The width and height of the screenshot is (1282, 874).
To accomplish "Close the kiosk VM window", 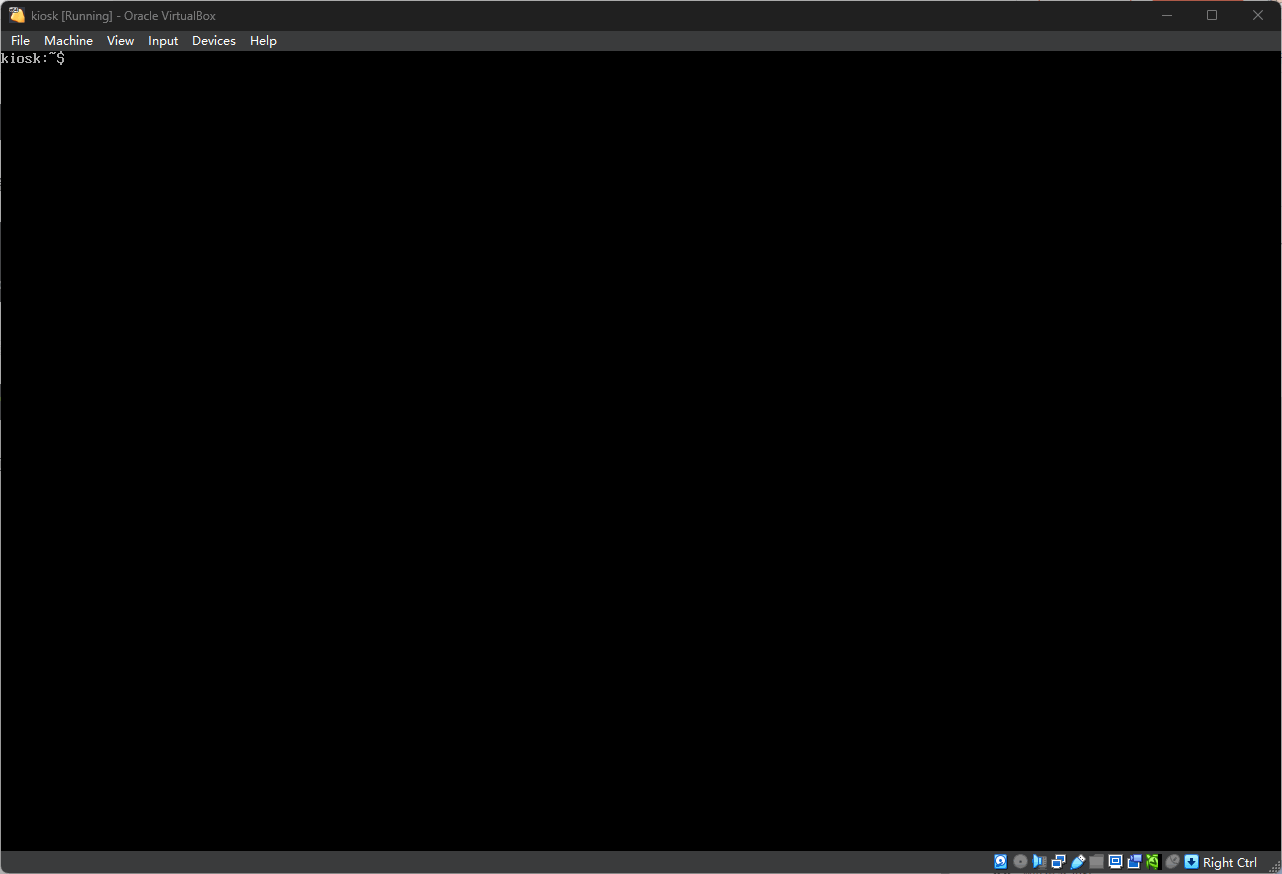I will tap(1258, 15).
